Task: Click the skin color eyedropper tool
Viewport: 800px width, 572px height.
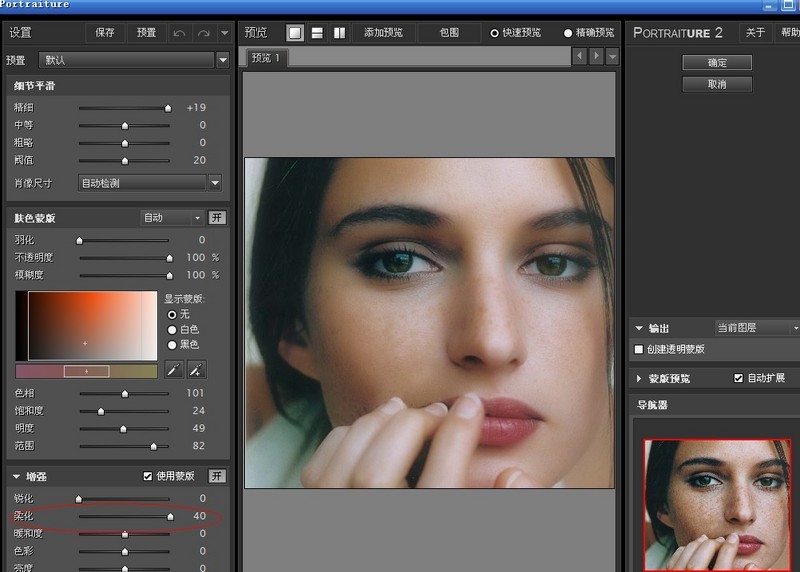Action: click(174, 369)
